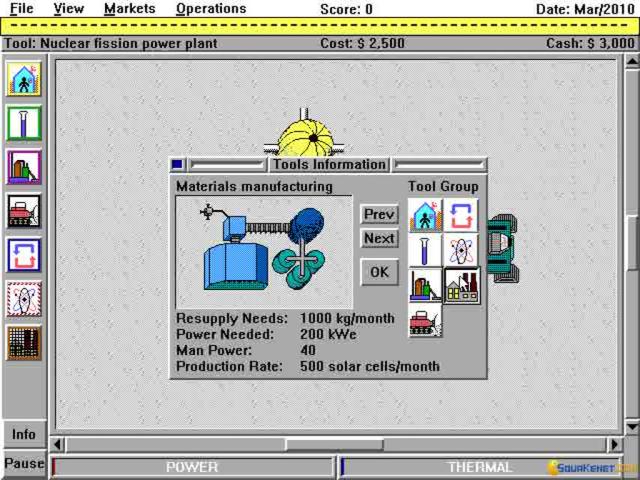Click the horizontal scrollbar thumb

tap(334, 444)
